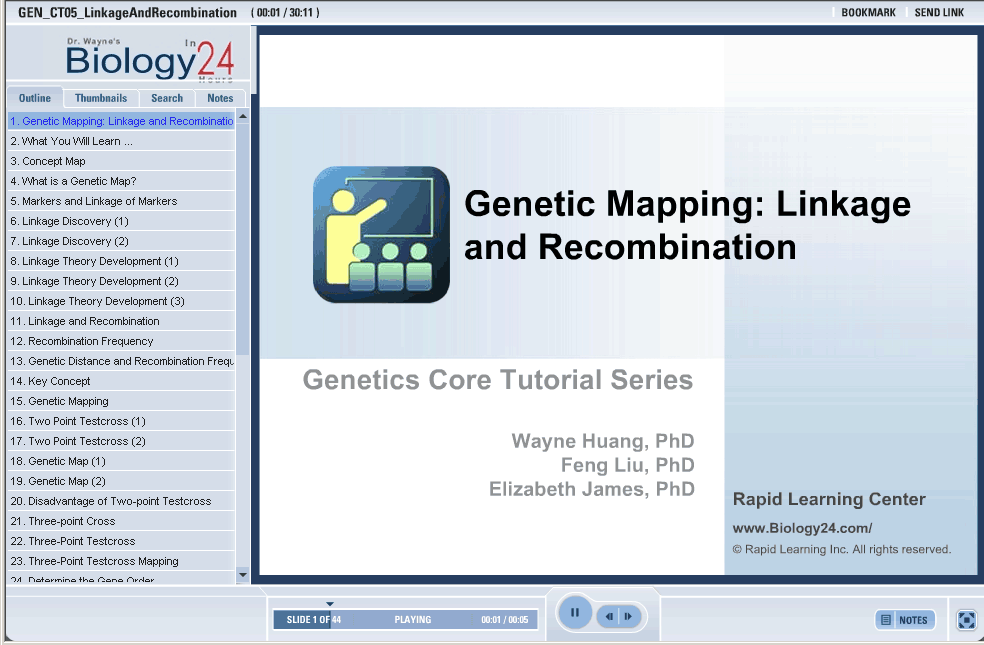Go to the previous slide
The width and height of the screenshot is (984, 645).
pyautogui.click(x=609, y=617)
